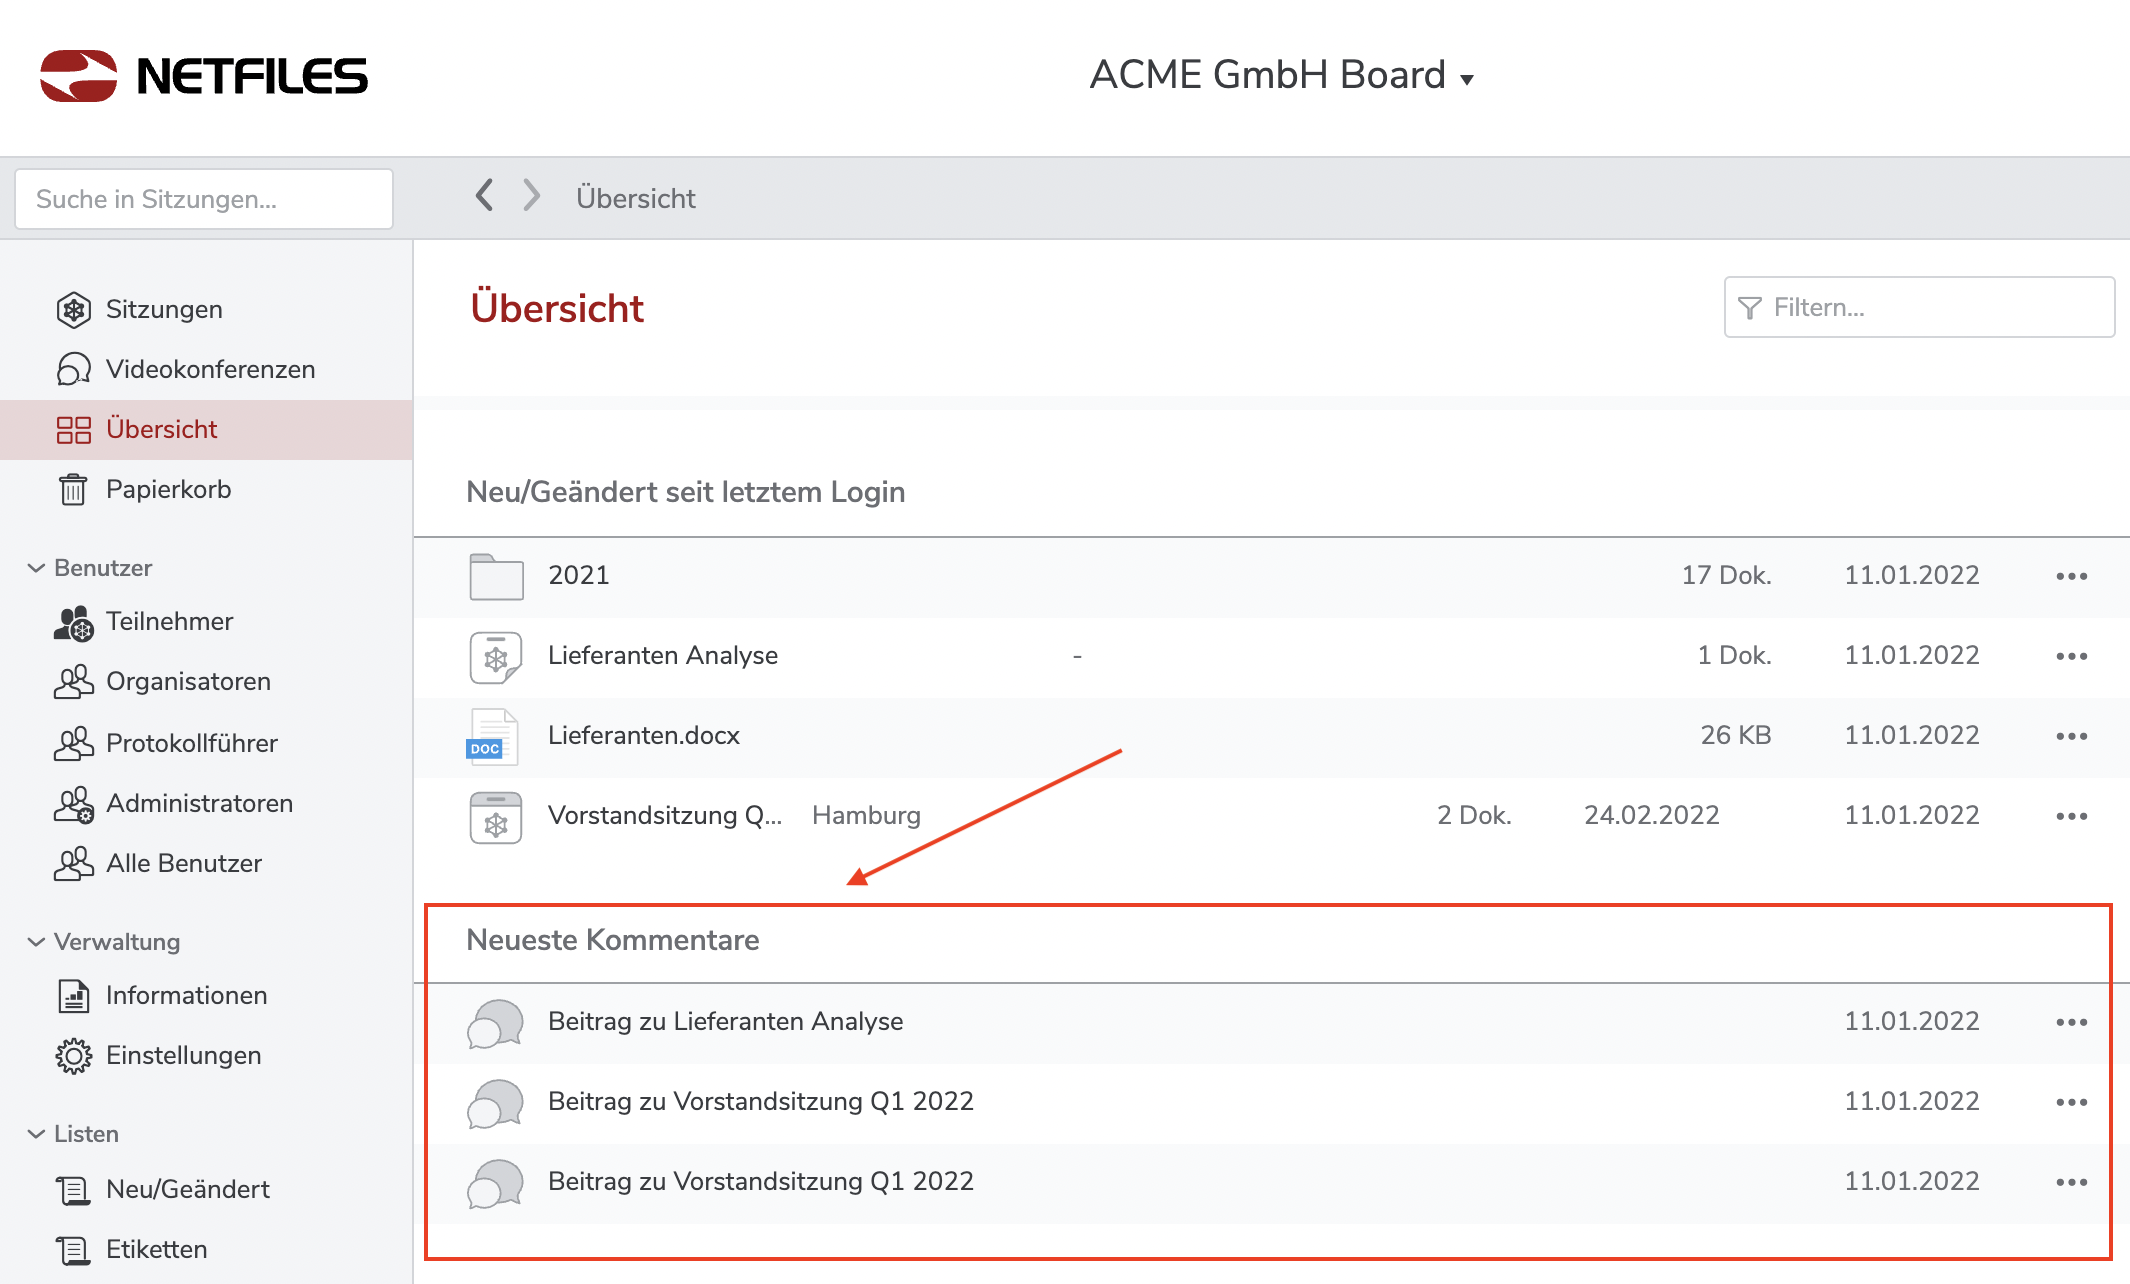2130x1284 pixels.
Task: Click the back navigation arrow
Action: [485, 195]
